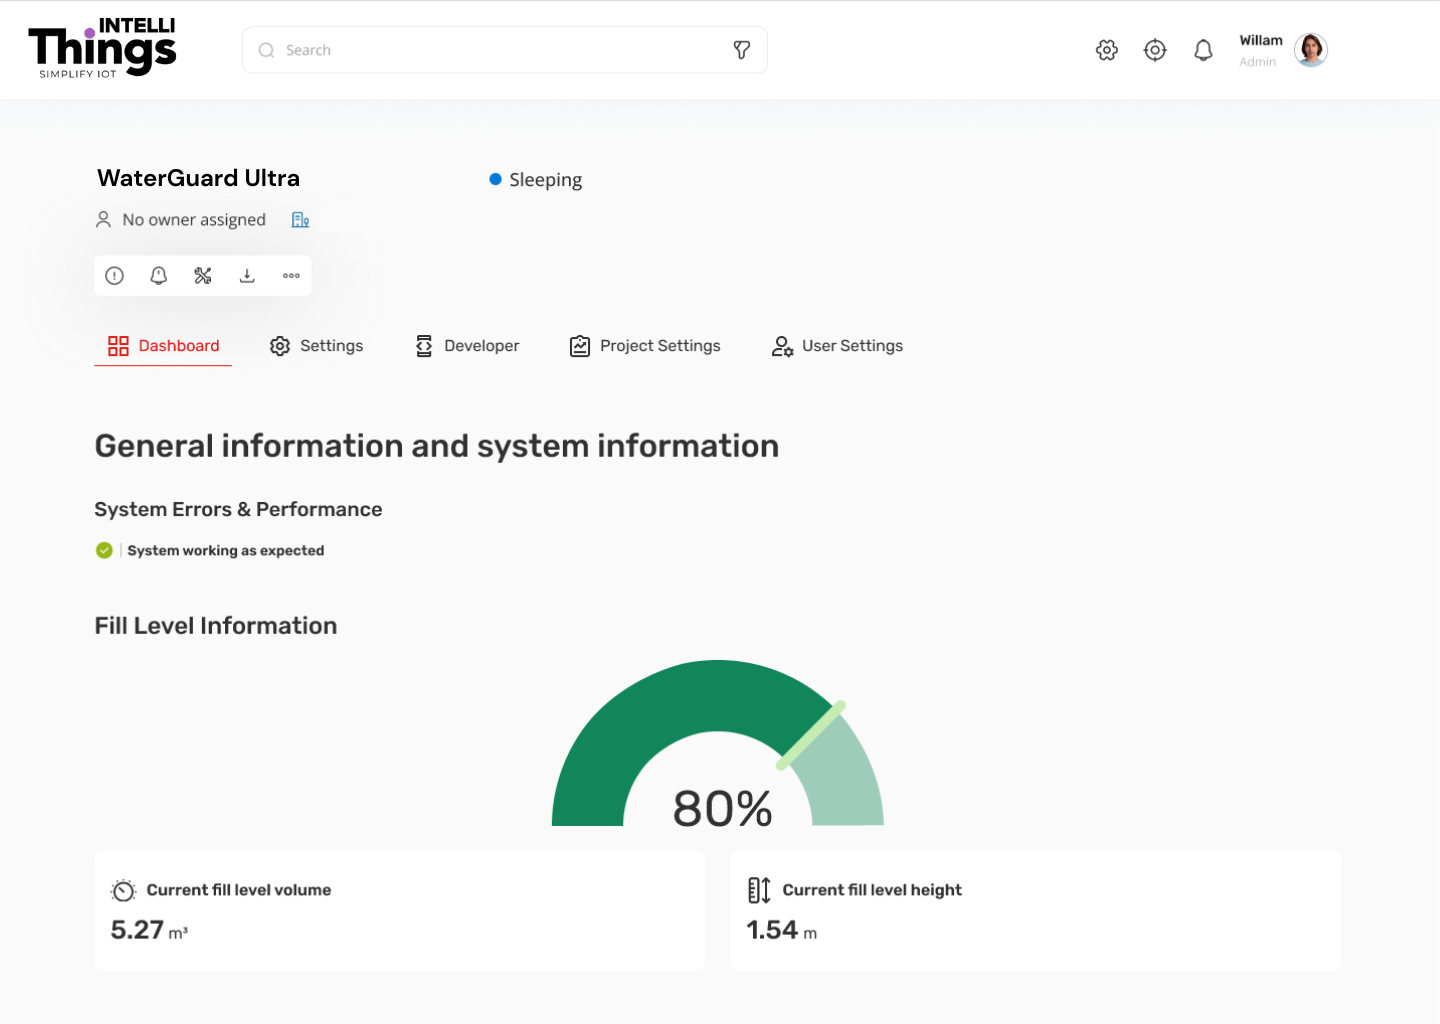1440x1024 pixels.
Task: Open the settings gear in top header
Action: [x=1107, y=50]
